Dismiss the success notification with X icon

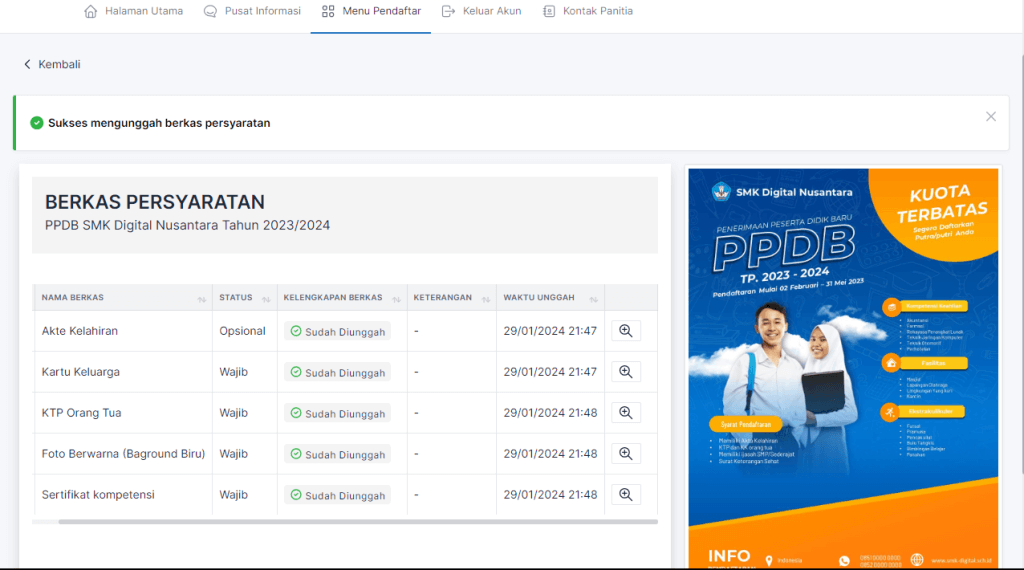(990, 117)
